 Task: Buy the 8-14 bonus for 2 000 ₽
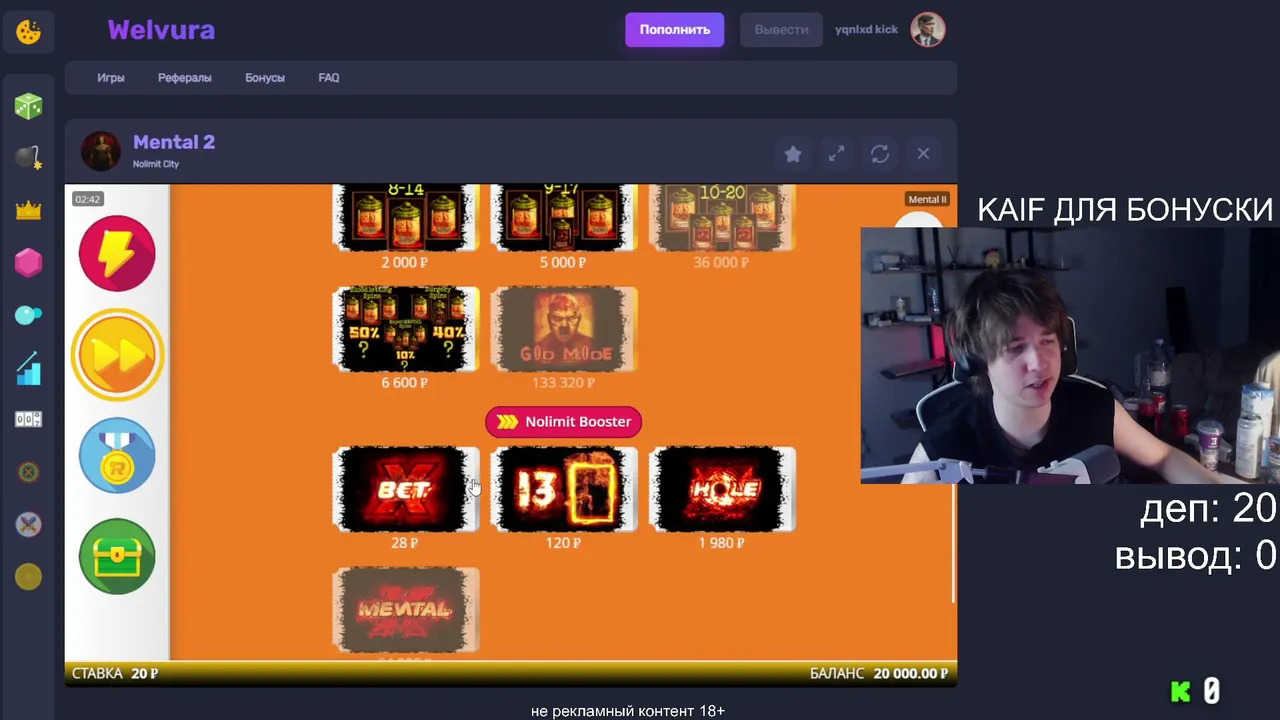[x=405, y=217]
